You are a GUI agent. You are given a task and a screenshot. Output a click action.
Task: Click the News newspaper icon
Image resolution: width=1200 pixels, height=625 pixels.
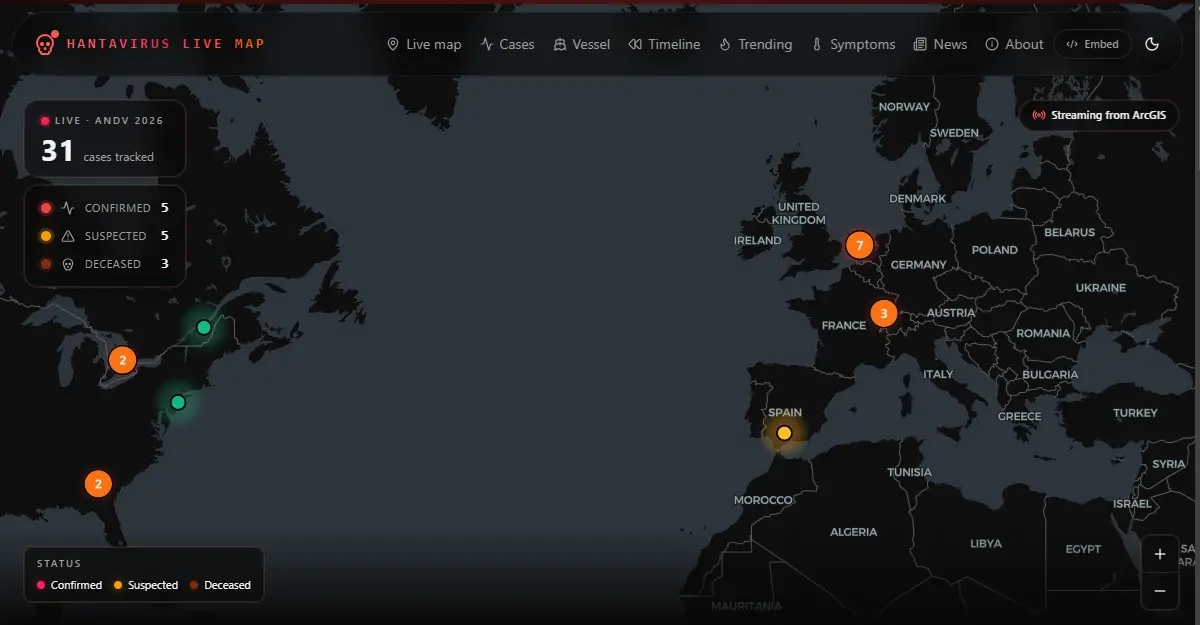pyautogui.click(x=919, y=44)
